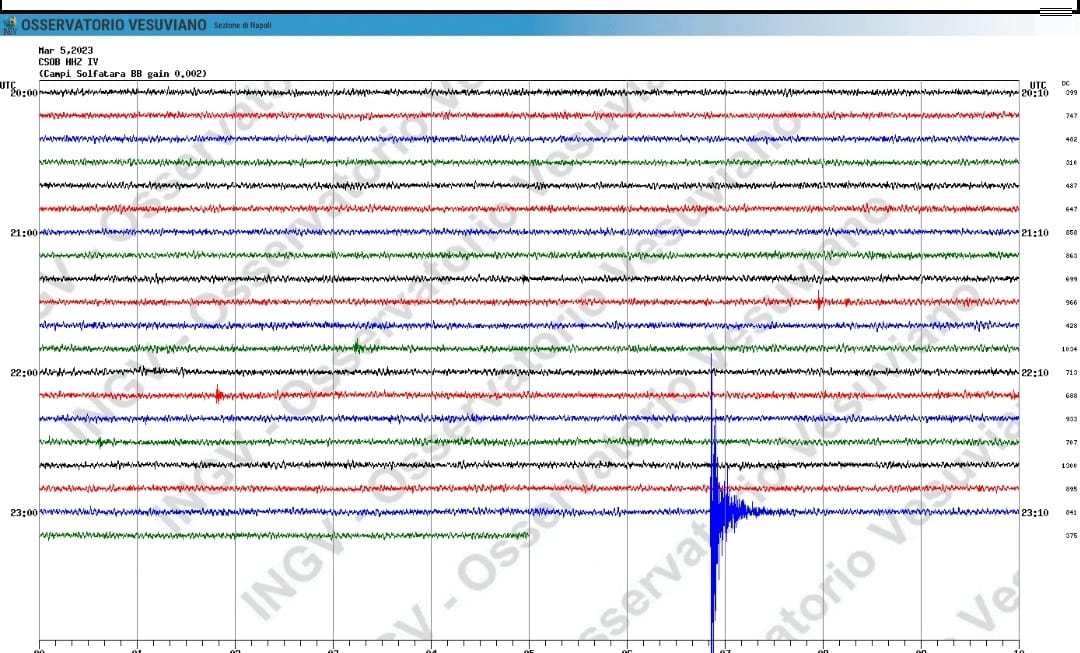The image size is (1080, 653).
Task: Click the large blue earthquake waveform burst
Action: 716,511
